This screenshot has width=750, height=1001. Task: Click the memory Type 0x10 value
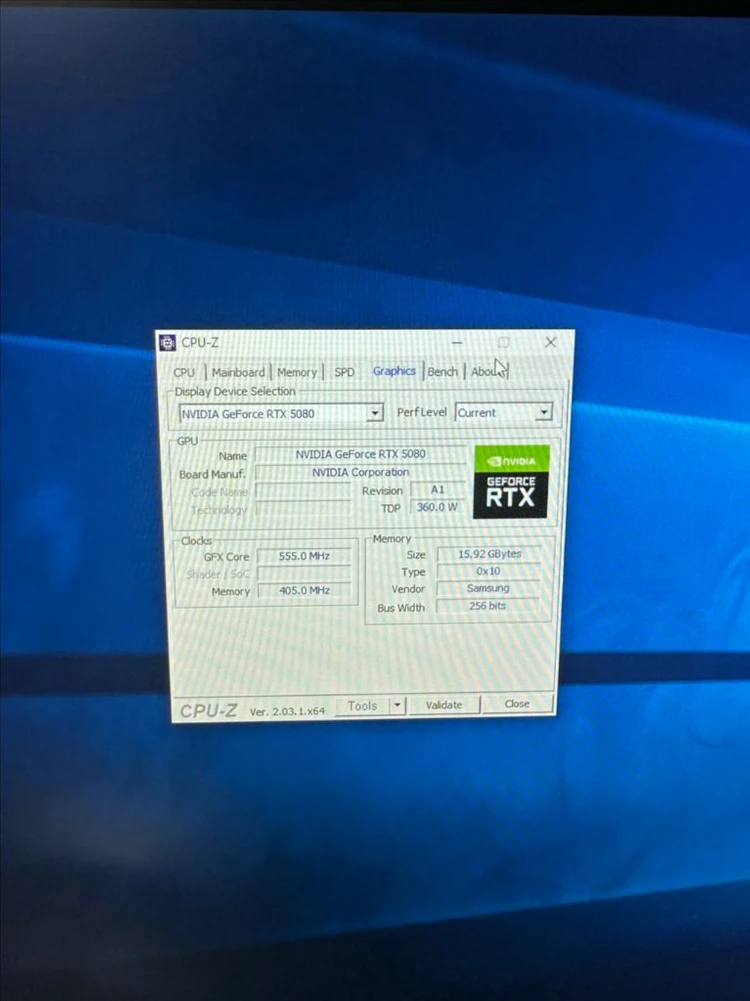(489, 571)
